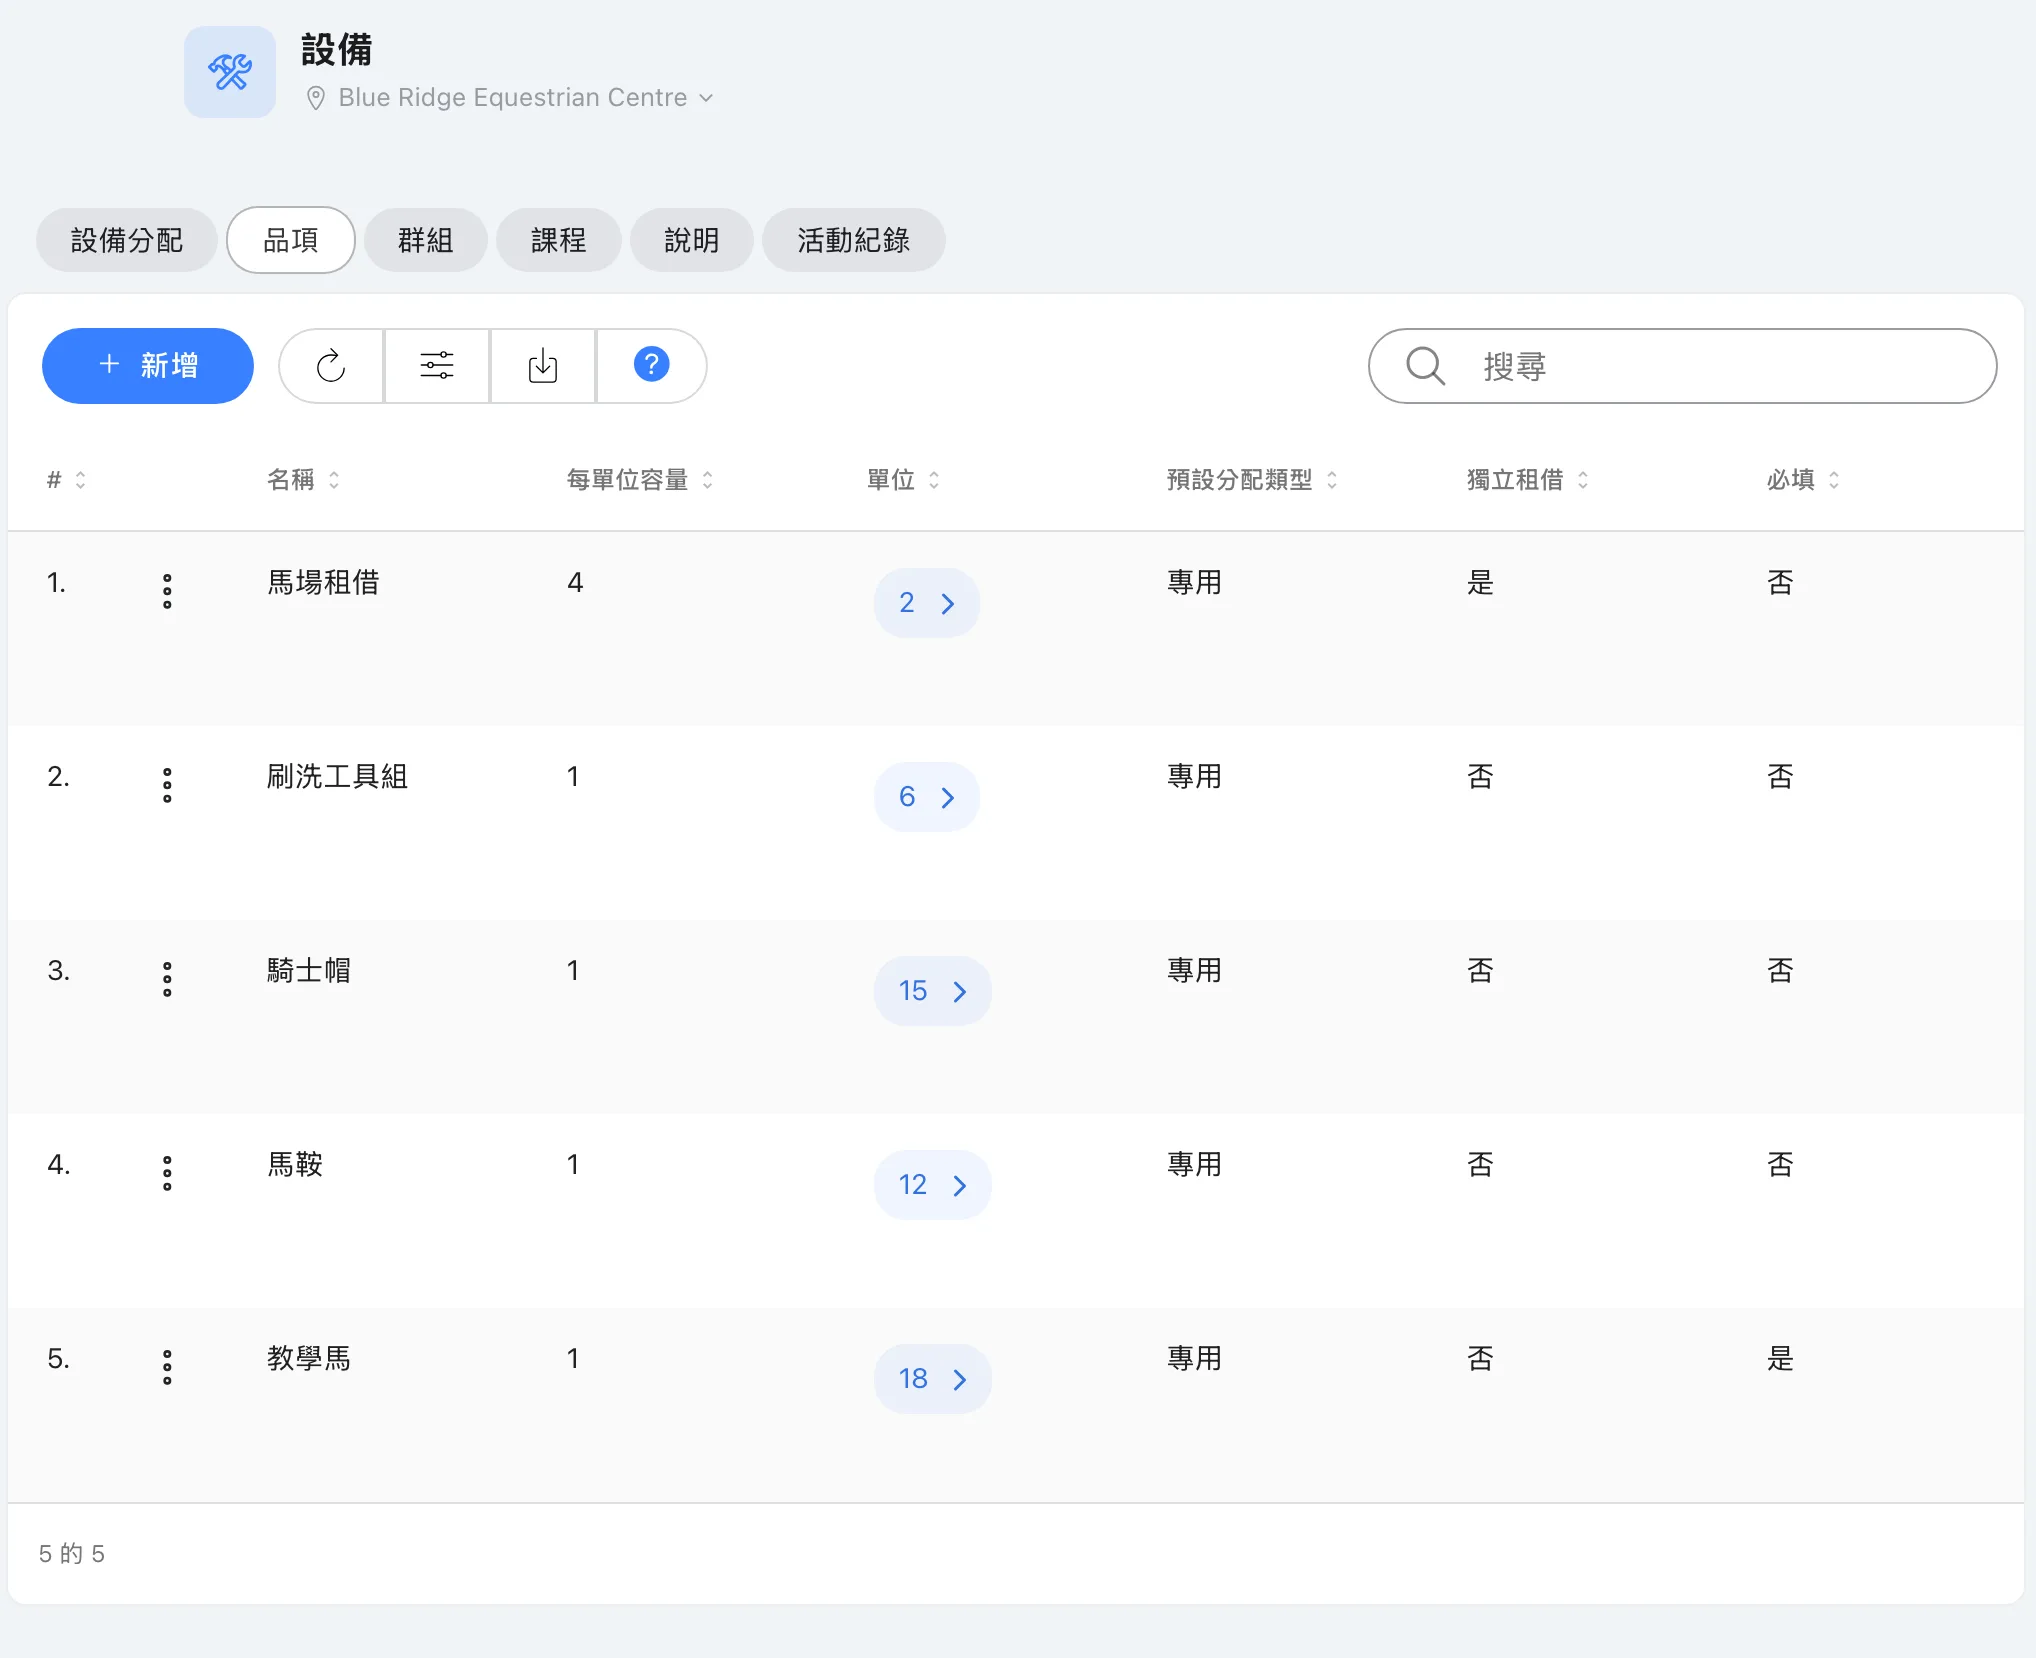Sort by 單位 column

(903, 480)
